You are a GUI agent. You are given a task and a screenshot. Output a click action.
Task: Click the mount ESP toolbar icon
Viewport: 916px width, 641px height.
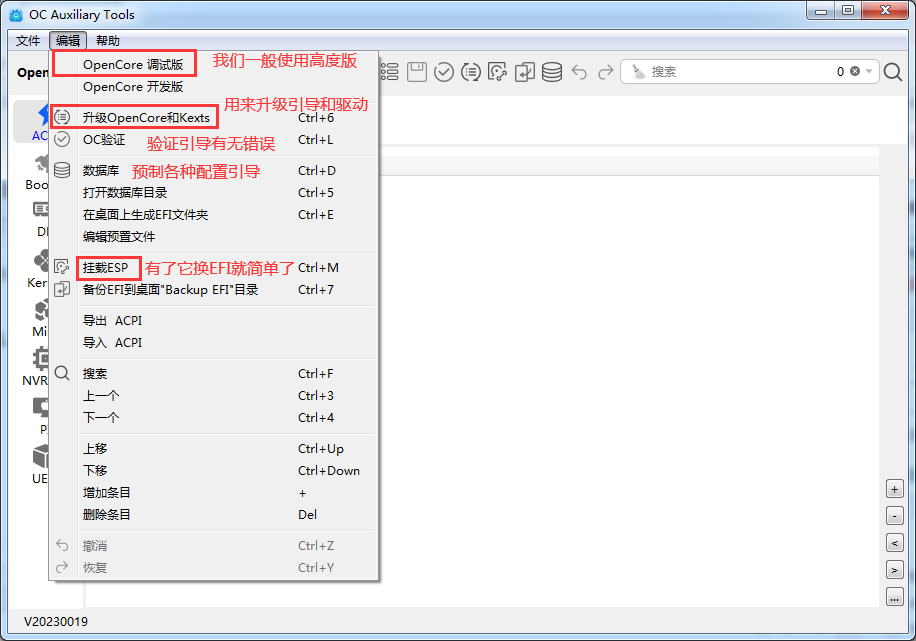498,72
